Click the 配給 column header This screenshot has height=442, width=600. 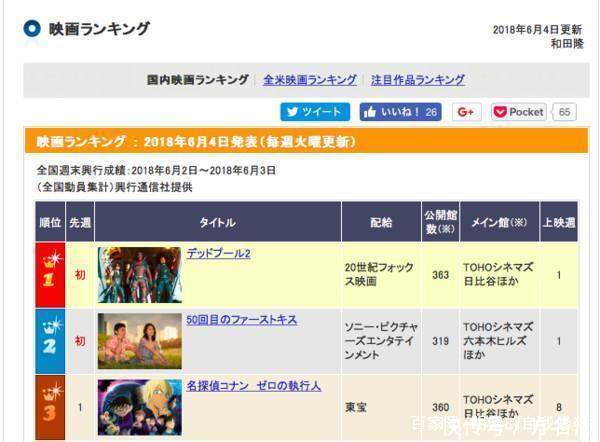[x=381, y=222]
